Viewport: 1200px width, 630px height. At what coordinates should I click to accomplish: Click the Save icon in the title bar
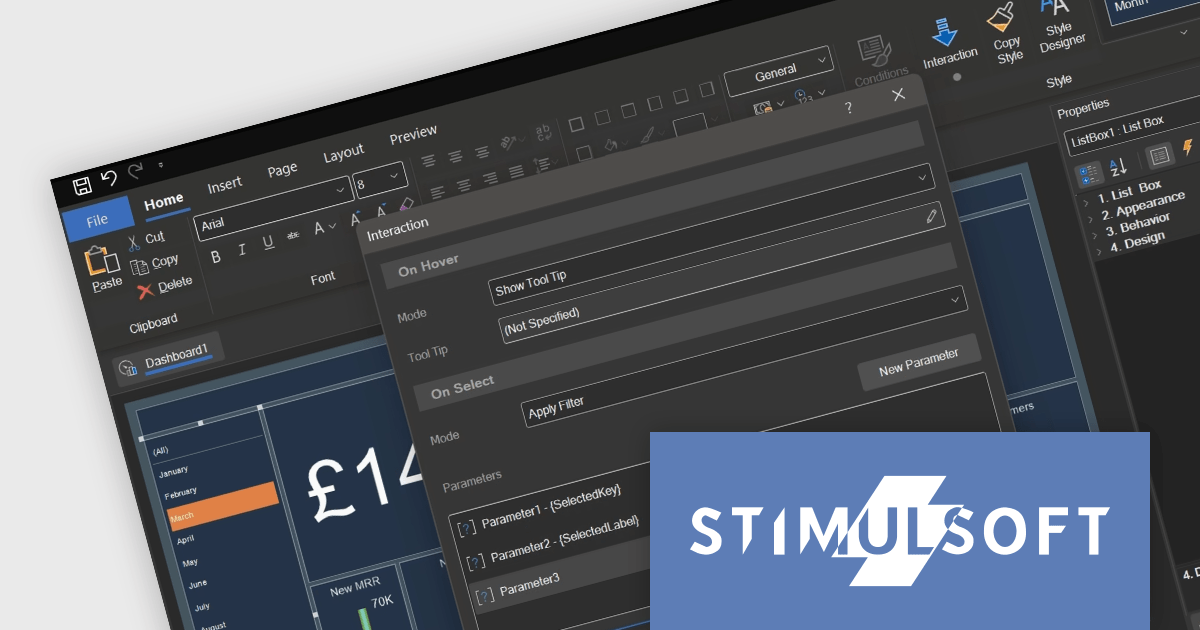coord(83,184)
